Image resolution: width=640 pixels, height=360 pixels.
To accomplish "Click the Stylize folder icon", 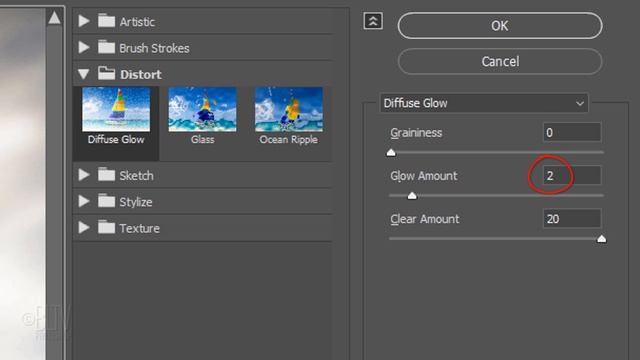I will [x=106, y=201].
